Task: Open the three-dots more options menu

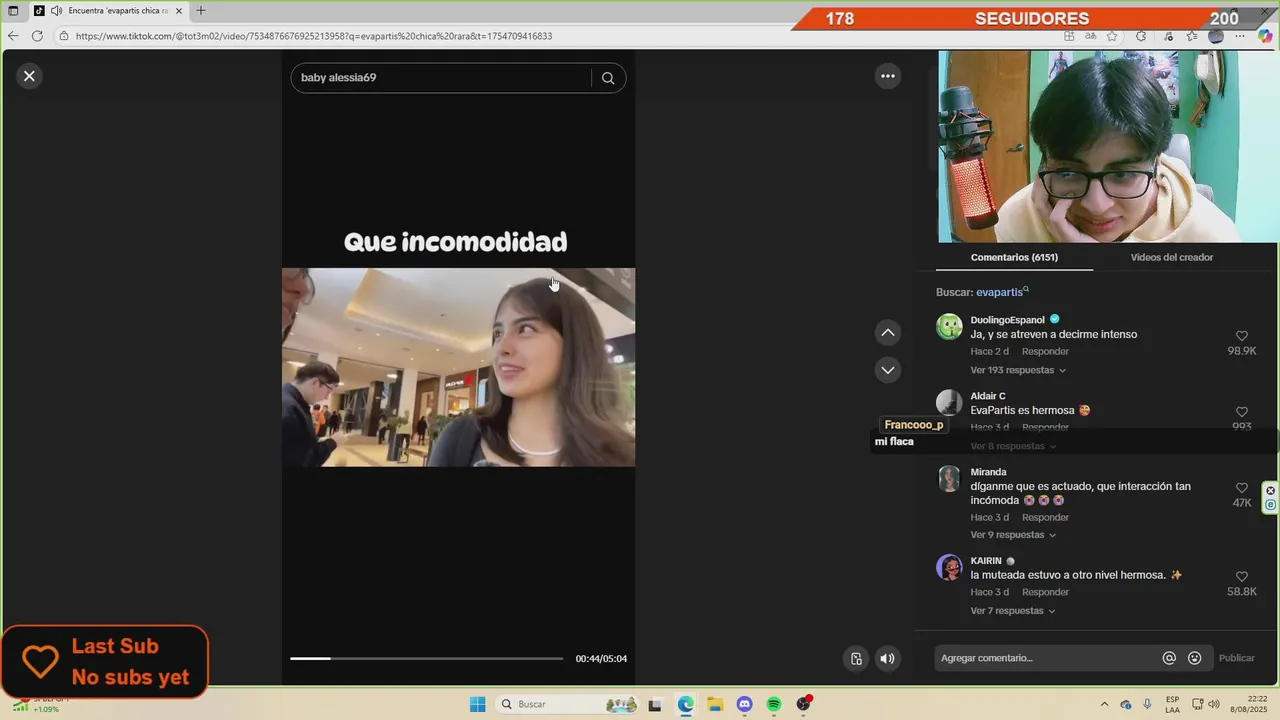Action: coord(887,76)
